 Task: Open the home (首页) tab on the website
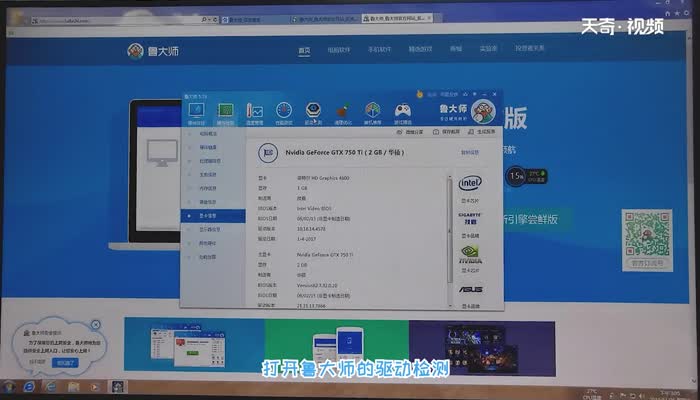304,50
